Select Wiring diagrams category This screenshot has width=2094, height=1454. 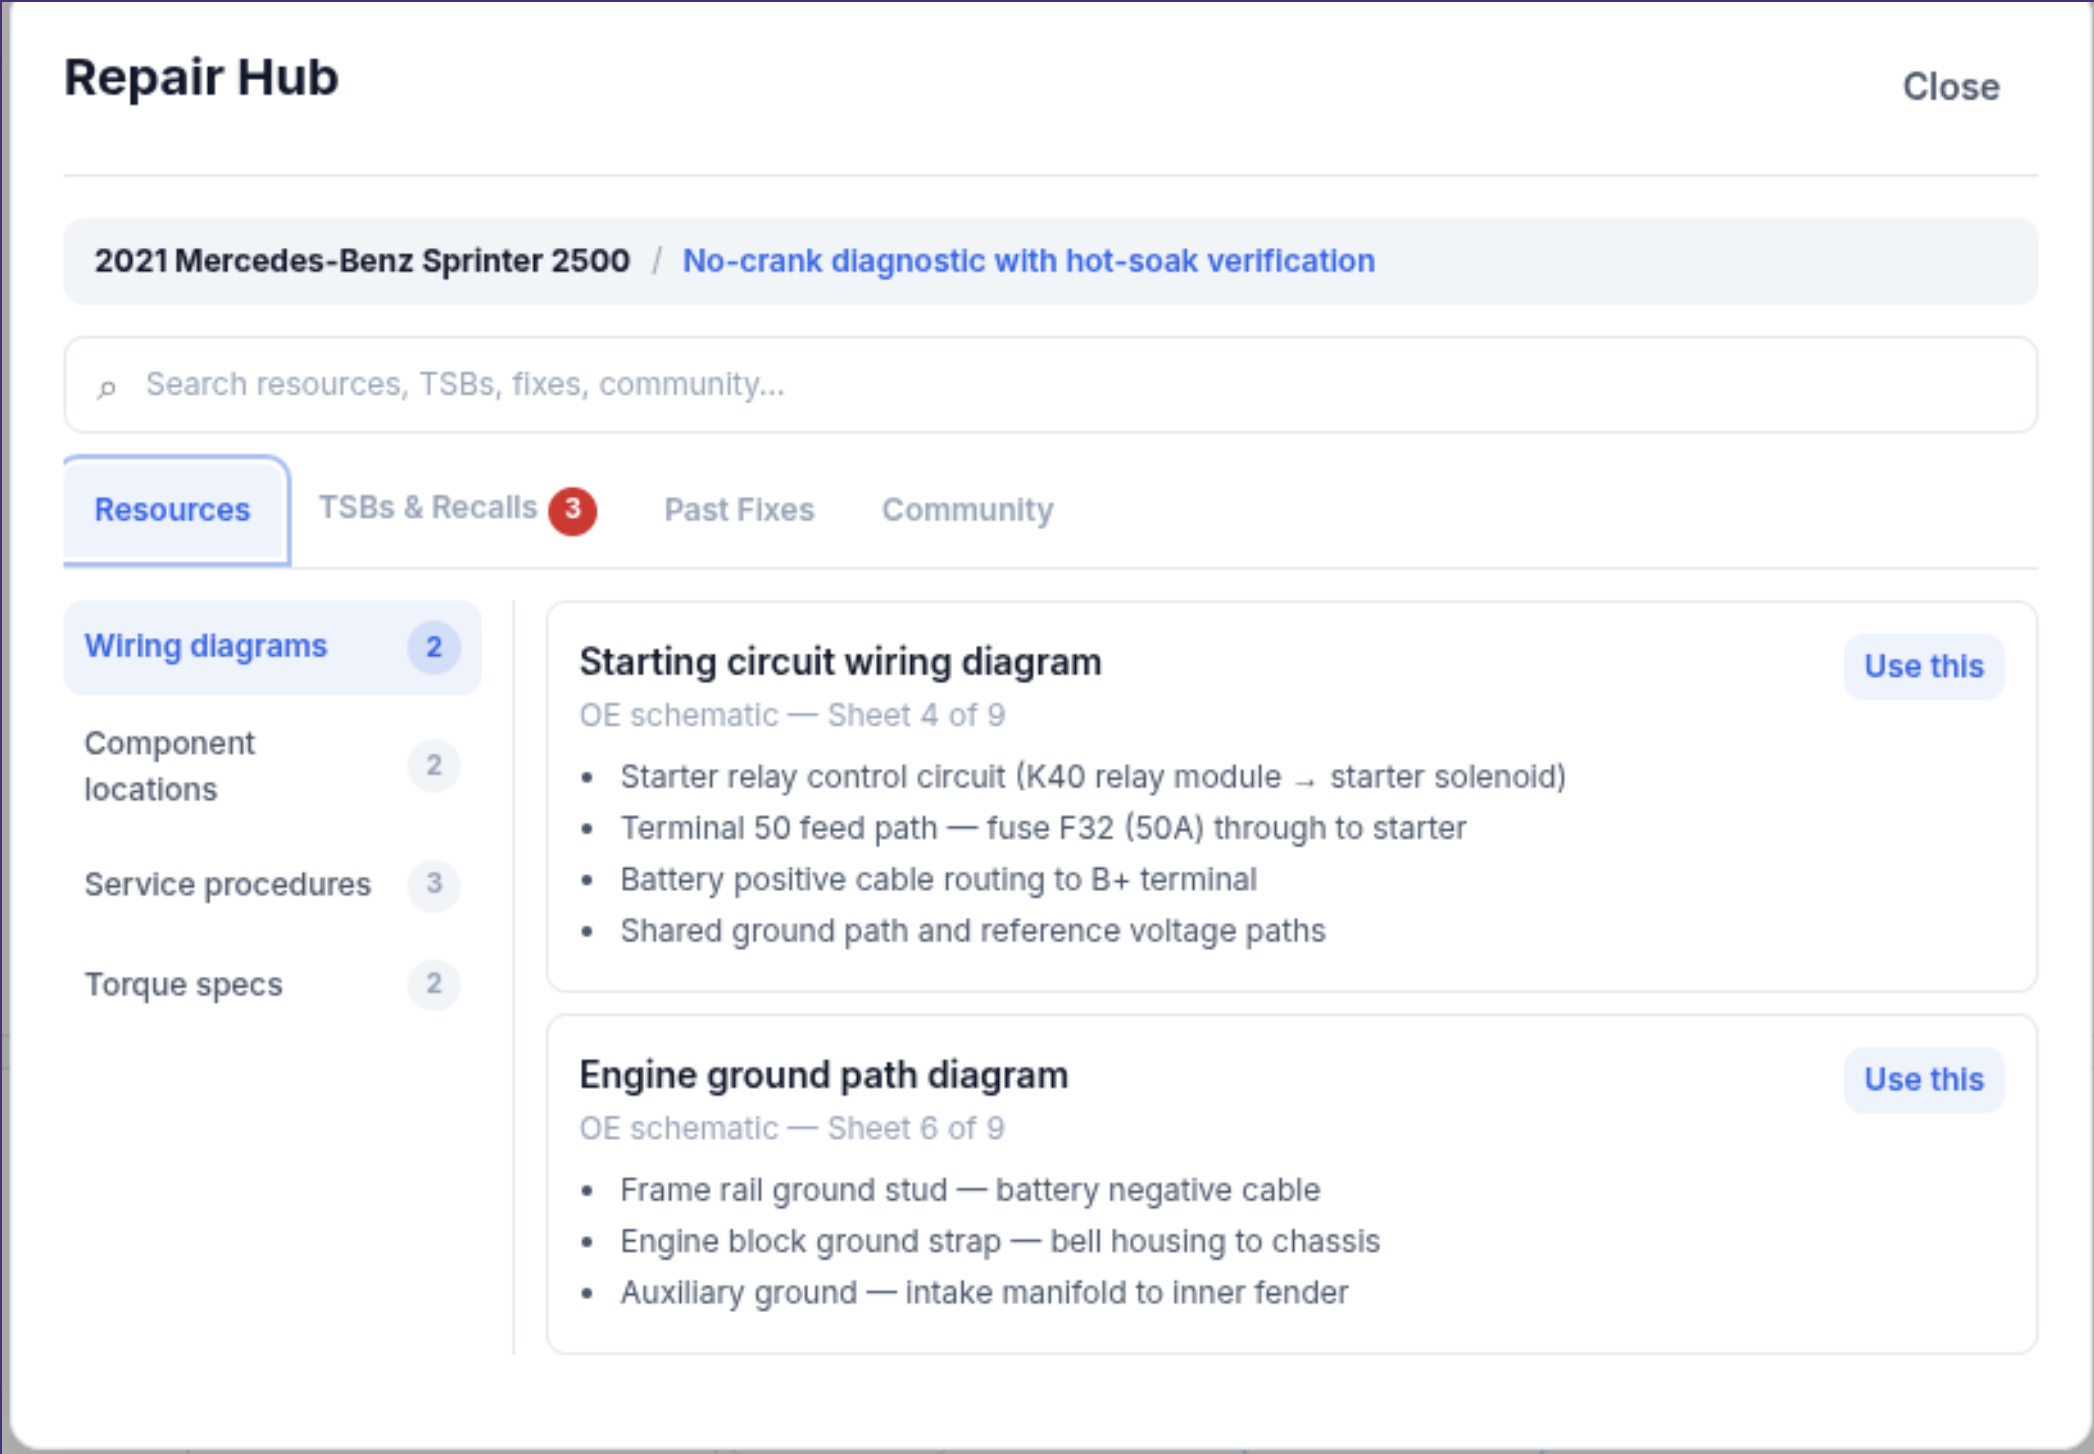point(272,647)
